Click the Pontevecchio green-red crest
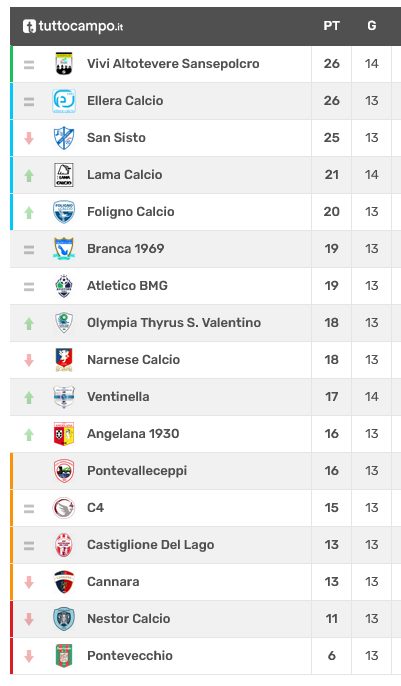Viewport: 401px width, 686px height. (x=64, y=655)
